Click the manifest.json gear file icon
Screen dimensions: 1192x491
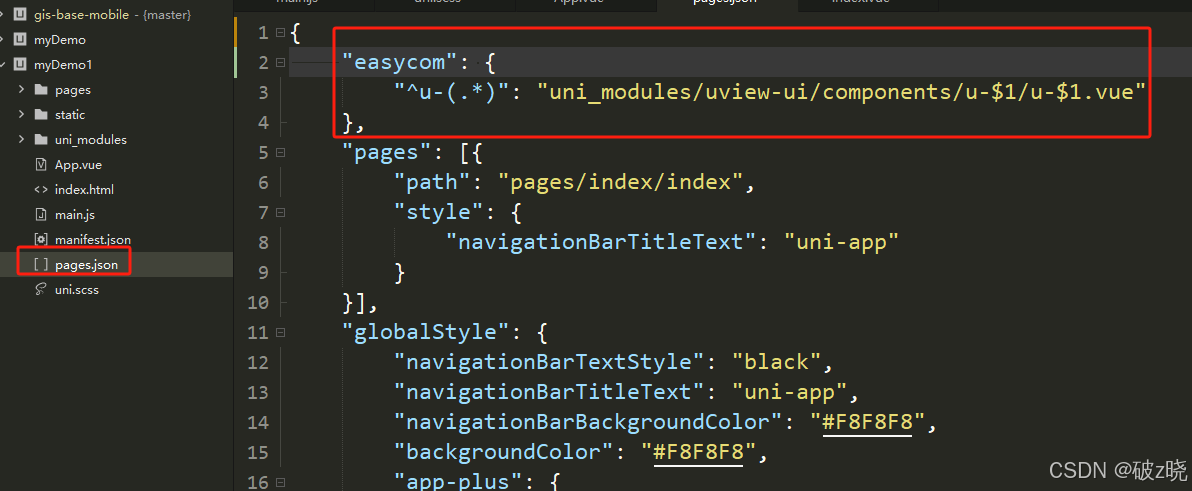point(41,240)
